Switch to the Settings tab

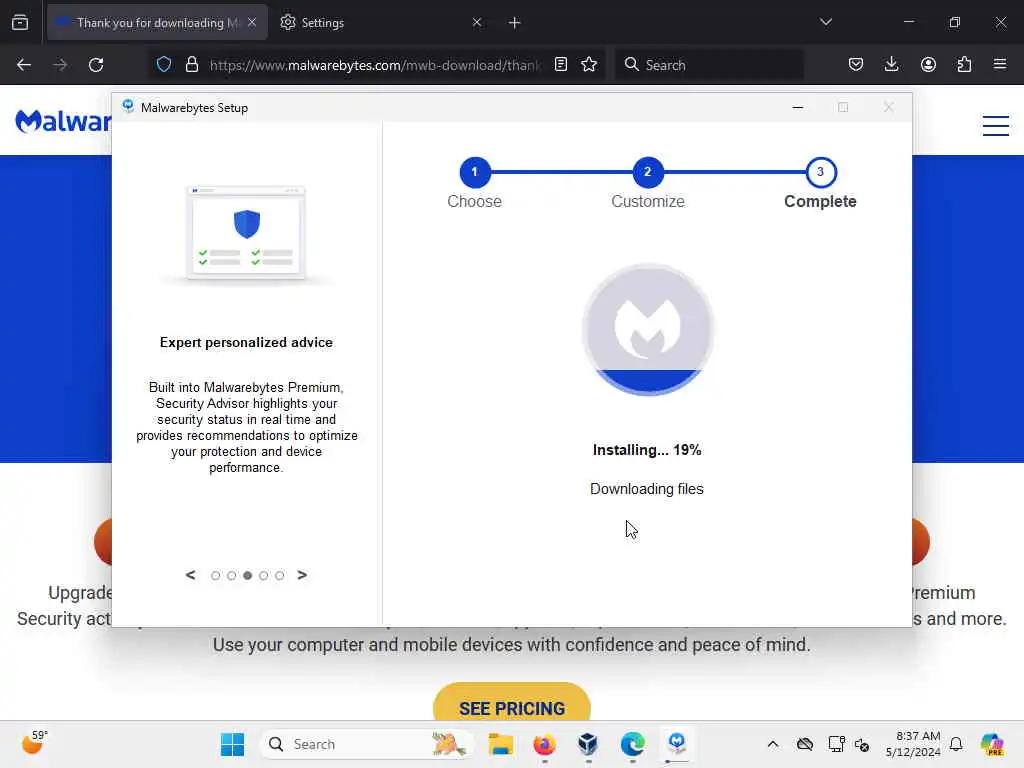click(x=381, y=23)
